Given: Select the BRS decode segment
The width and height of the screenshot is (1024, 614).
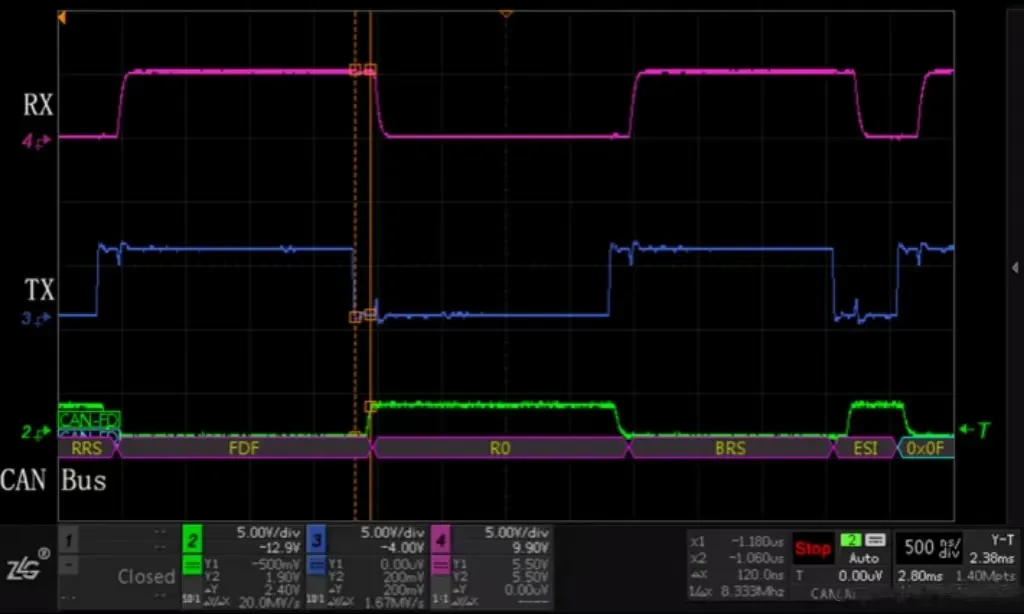Looking at the screenshot, I should click(730, 448).
